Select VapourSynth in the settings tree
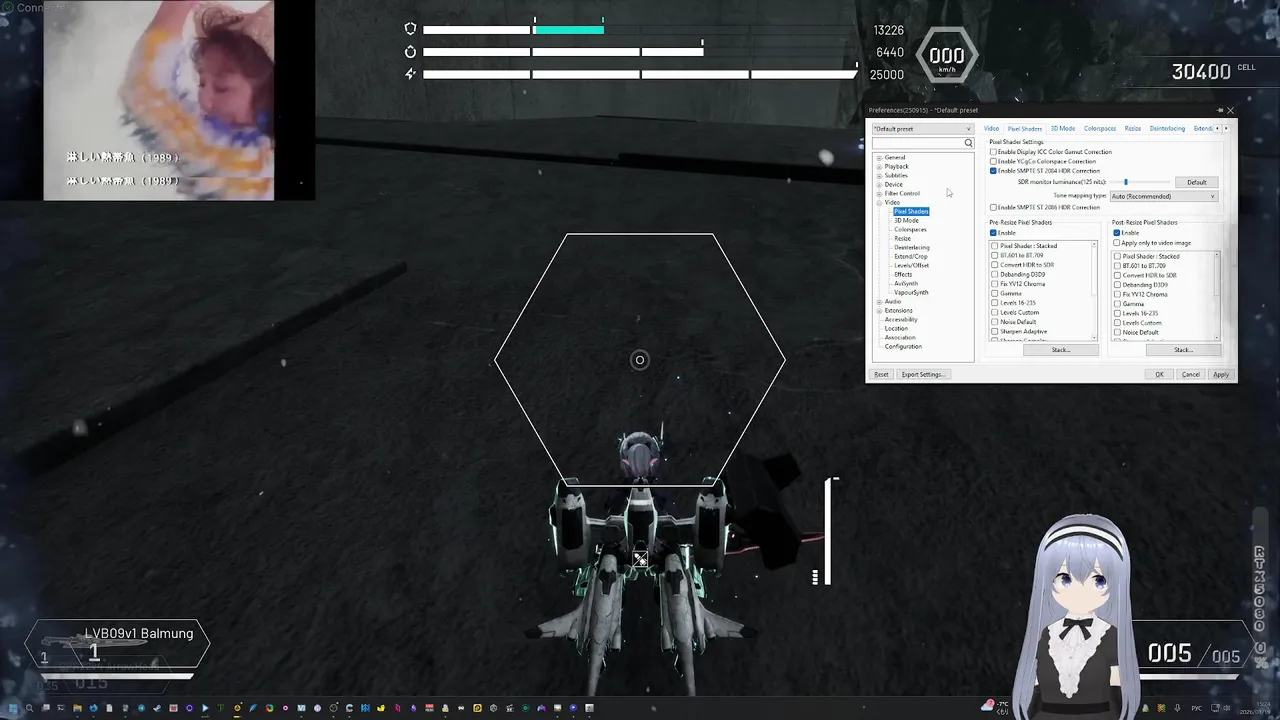This screenshot has height=720, width=1280. (911, 293)
